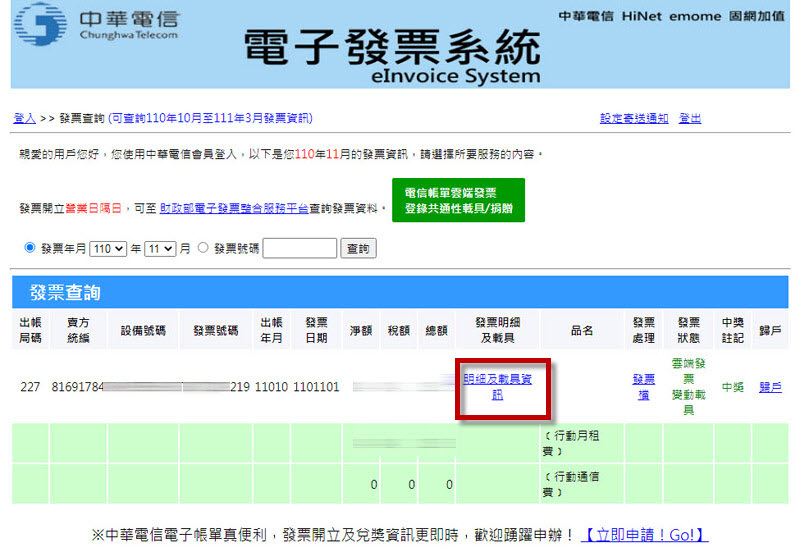Click the 發票查詢 section heading
The height and width of the screenshot is (552, 800).
click(x=65, y=292)
